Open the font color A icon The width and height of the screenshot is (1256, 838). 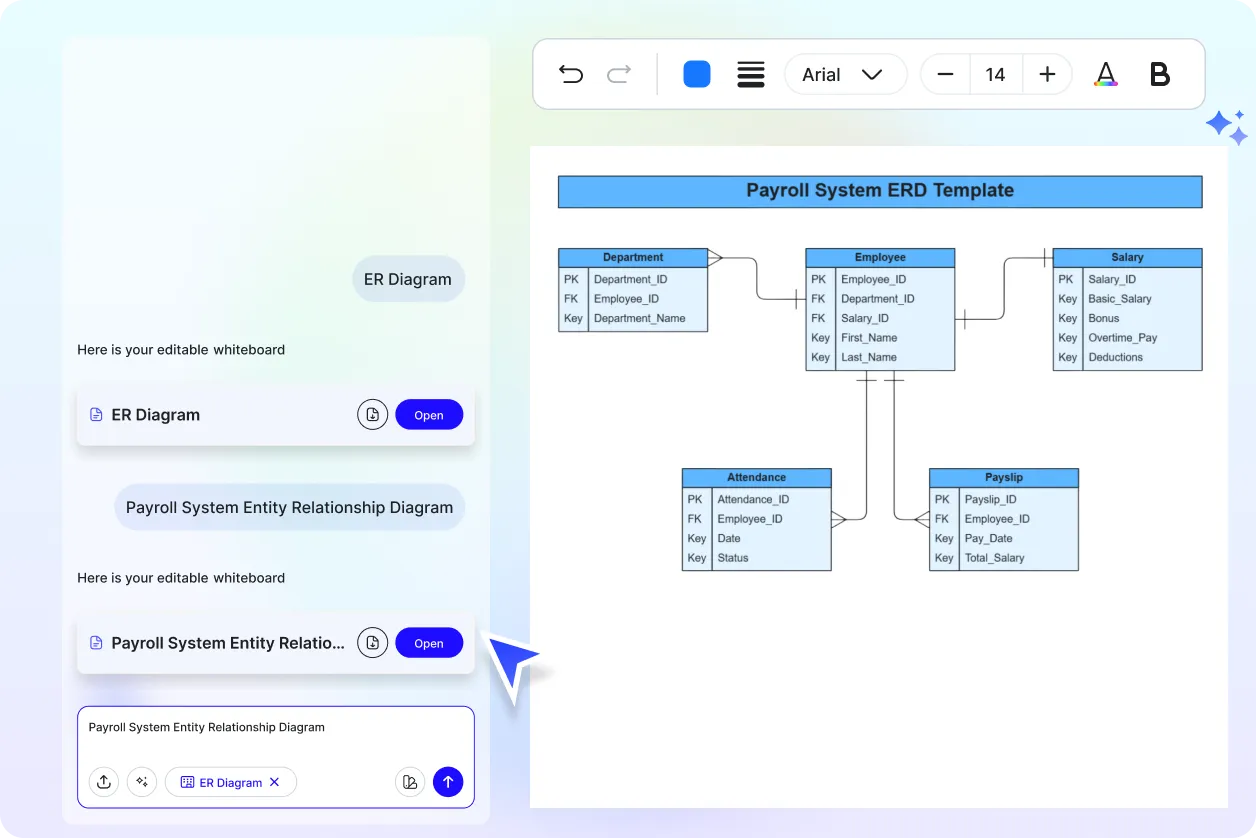click(x=1105, y=74)
